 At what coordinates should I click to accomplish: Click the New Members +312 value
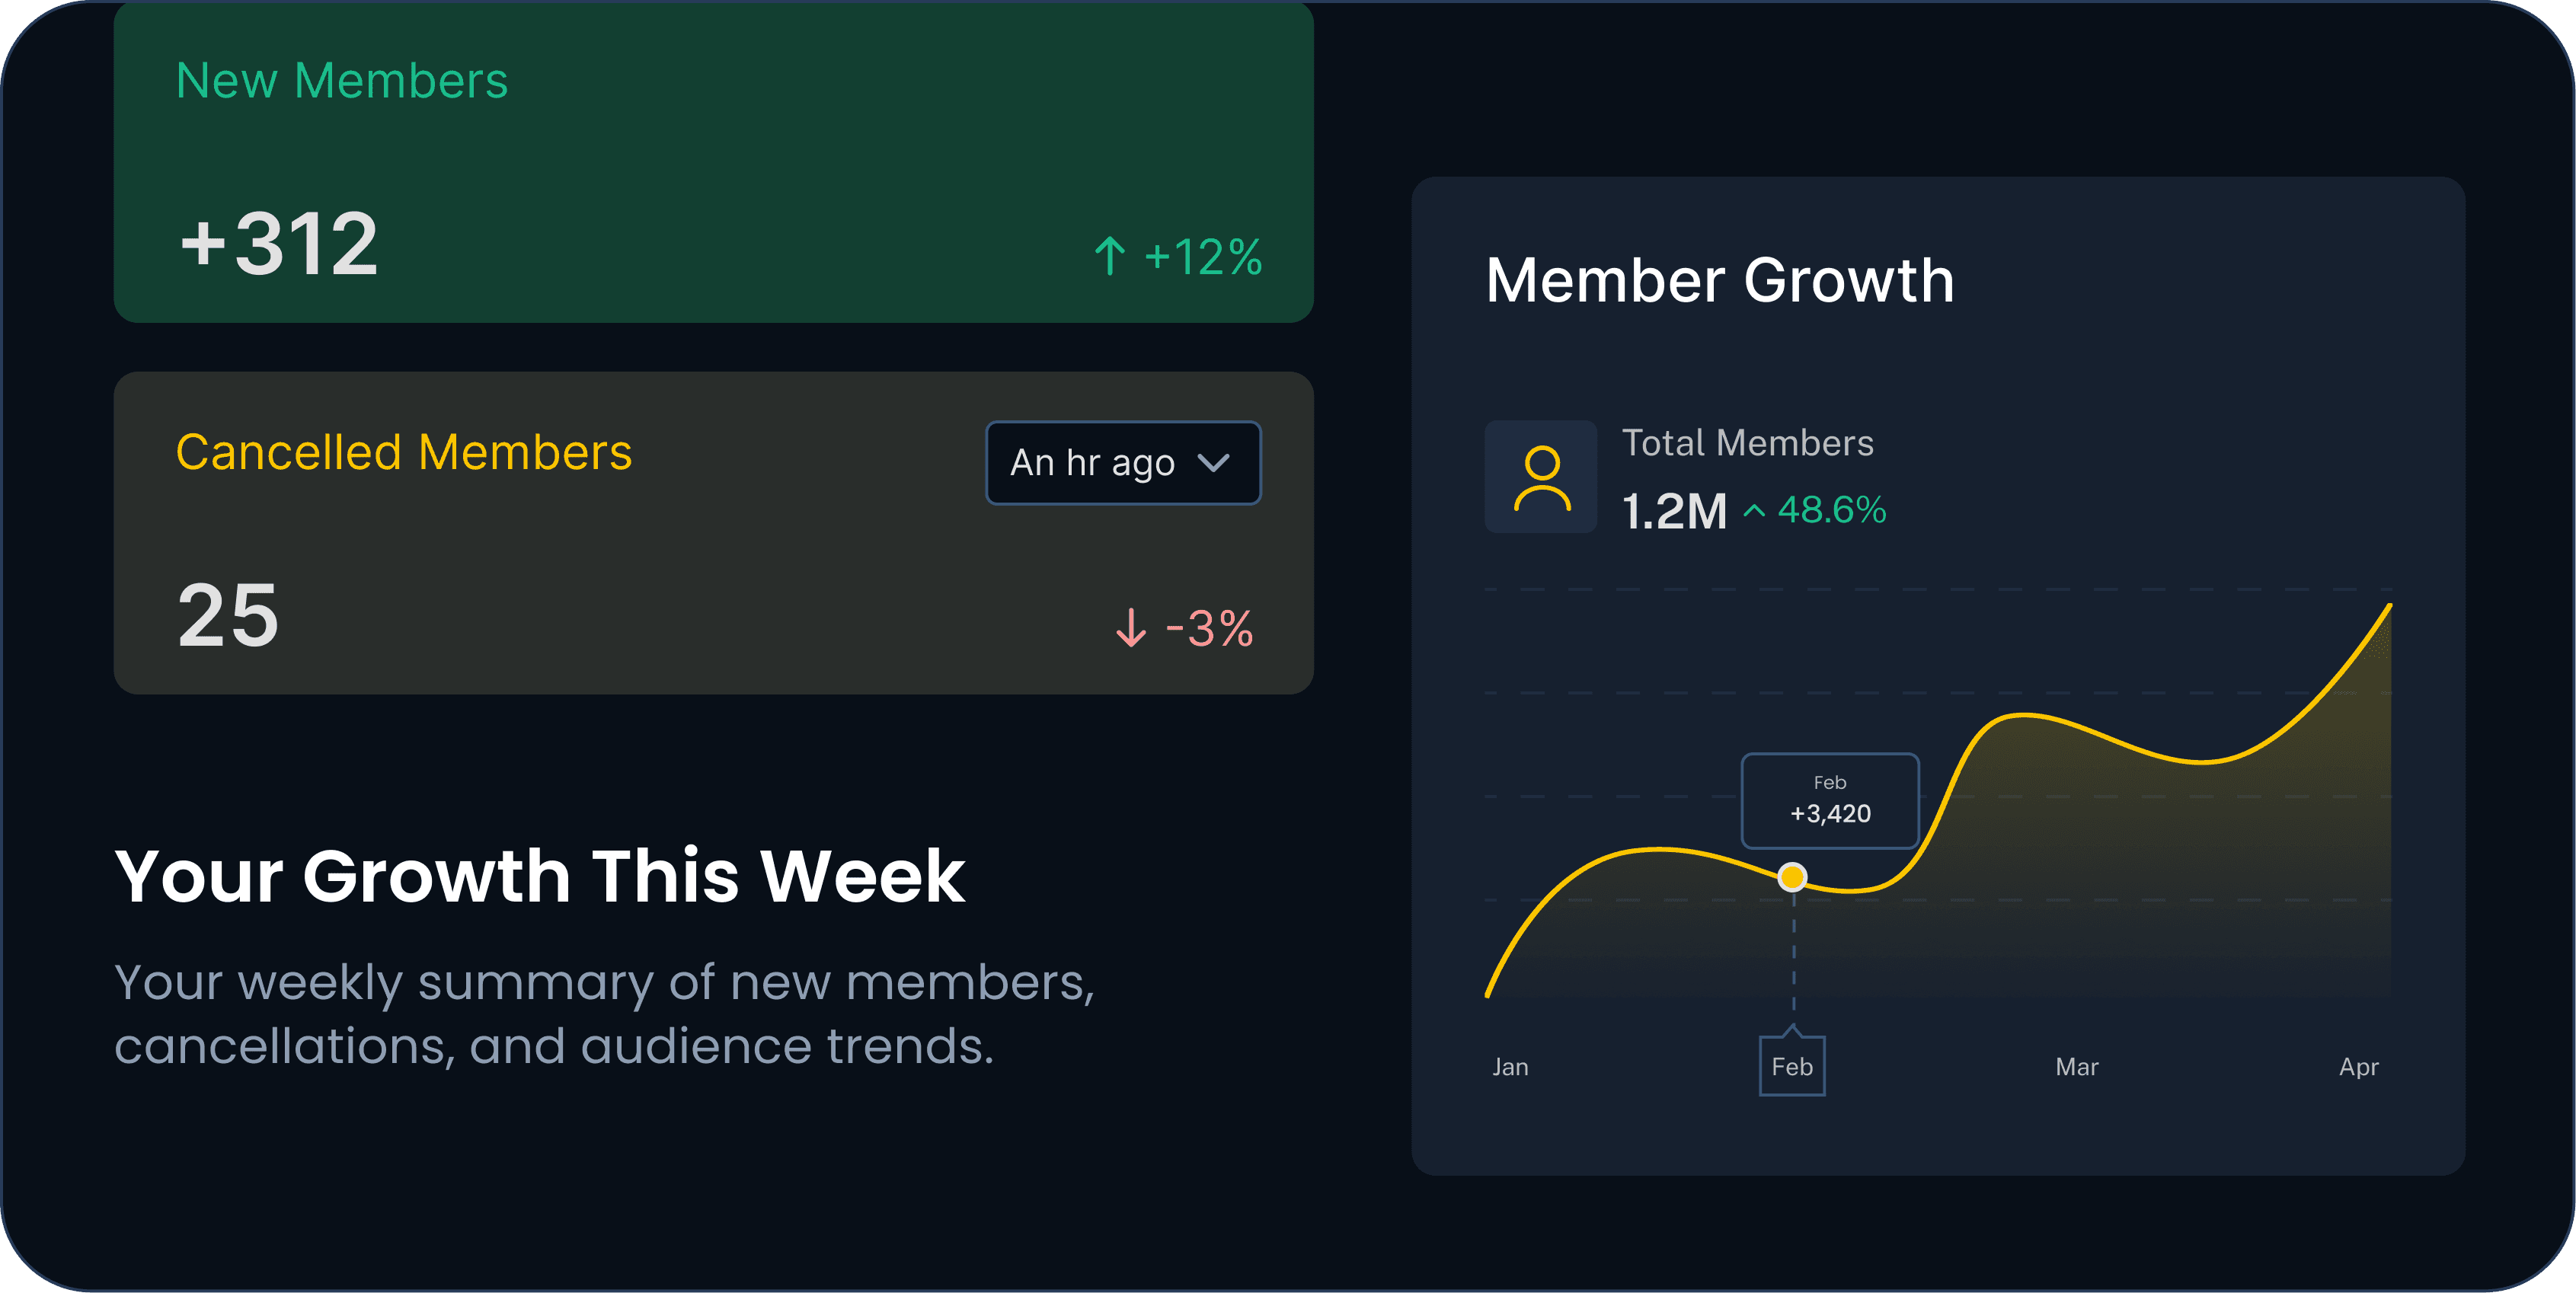point(279,244)
